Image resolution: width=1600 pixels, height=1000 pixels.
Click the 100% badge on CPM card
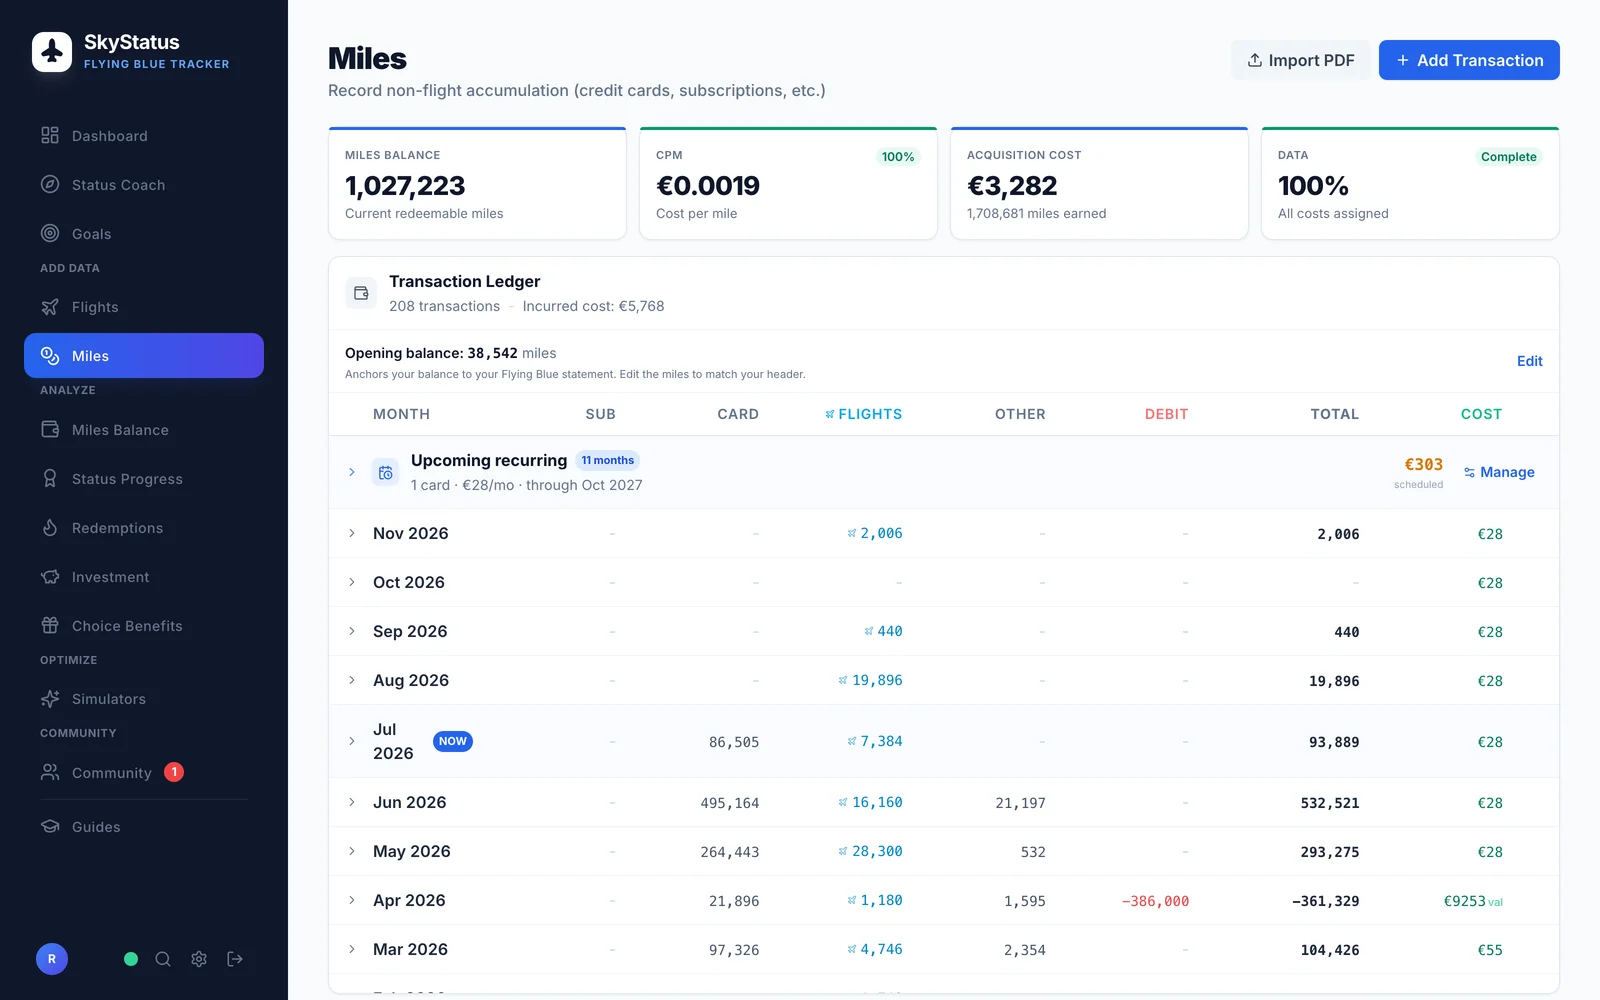[898, 157]
